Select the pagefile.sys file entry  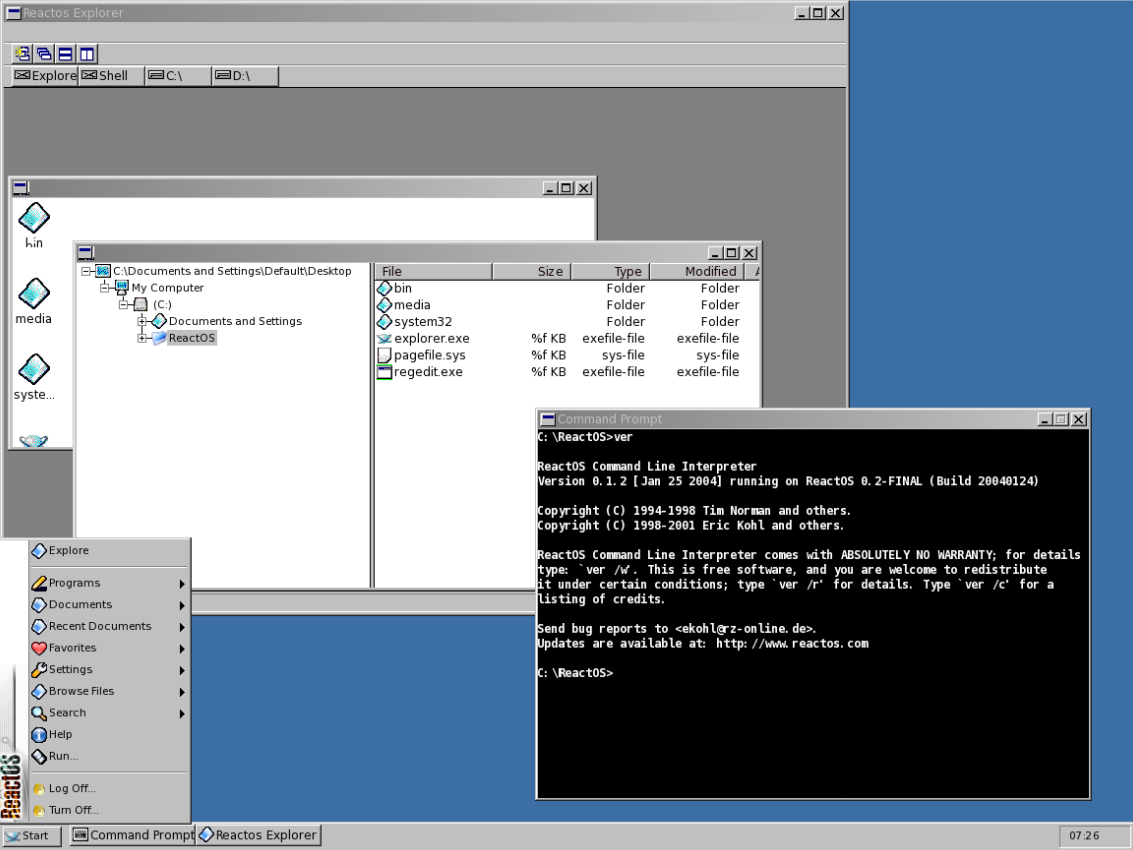[x=429, y=355]
